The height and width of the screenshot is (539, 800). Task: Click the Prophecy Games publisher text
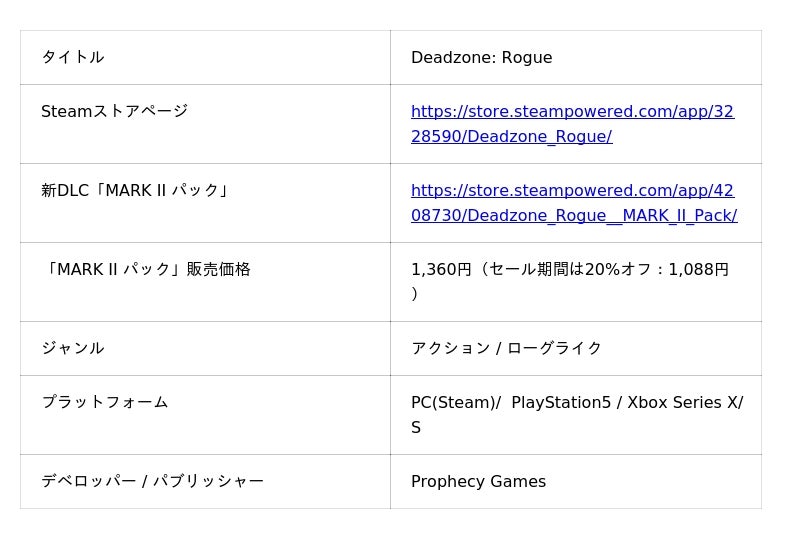(x=478, y=482)
